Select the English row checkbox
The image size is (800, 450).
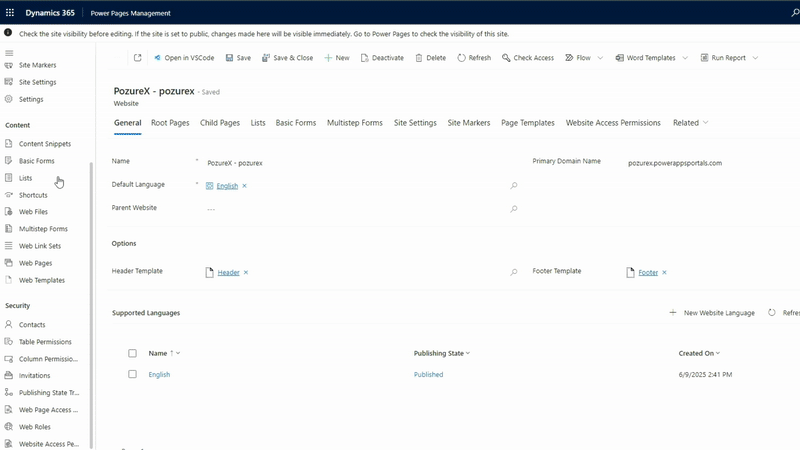133,374
